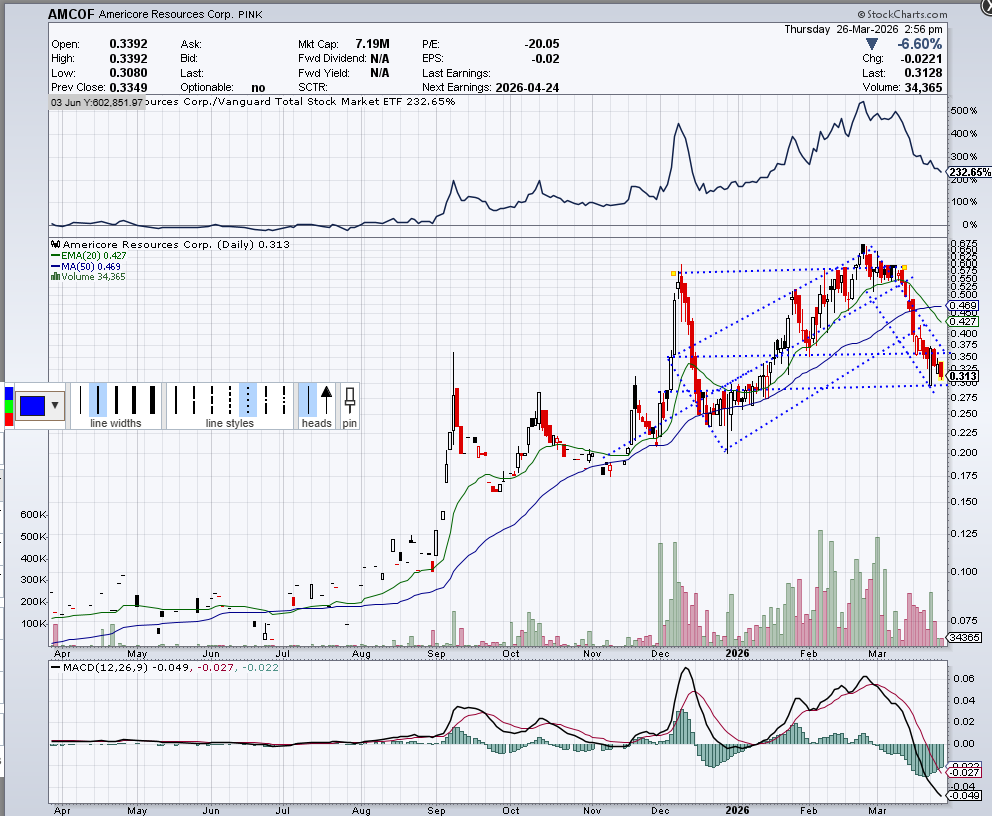The width and height of the screenshot is (992, 816).
Task: Click the Next Earnings 2026-04-24 date
Action: point(527,88)
